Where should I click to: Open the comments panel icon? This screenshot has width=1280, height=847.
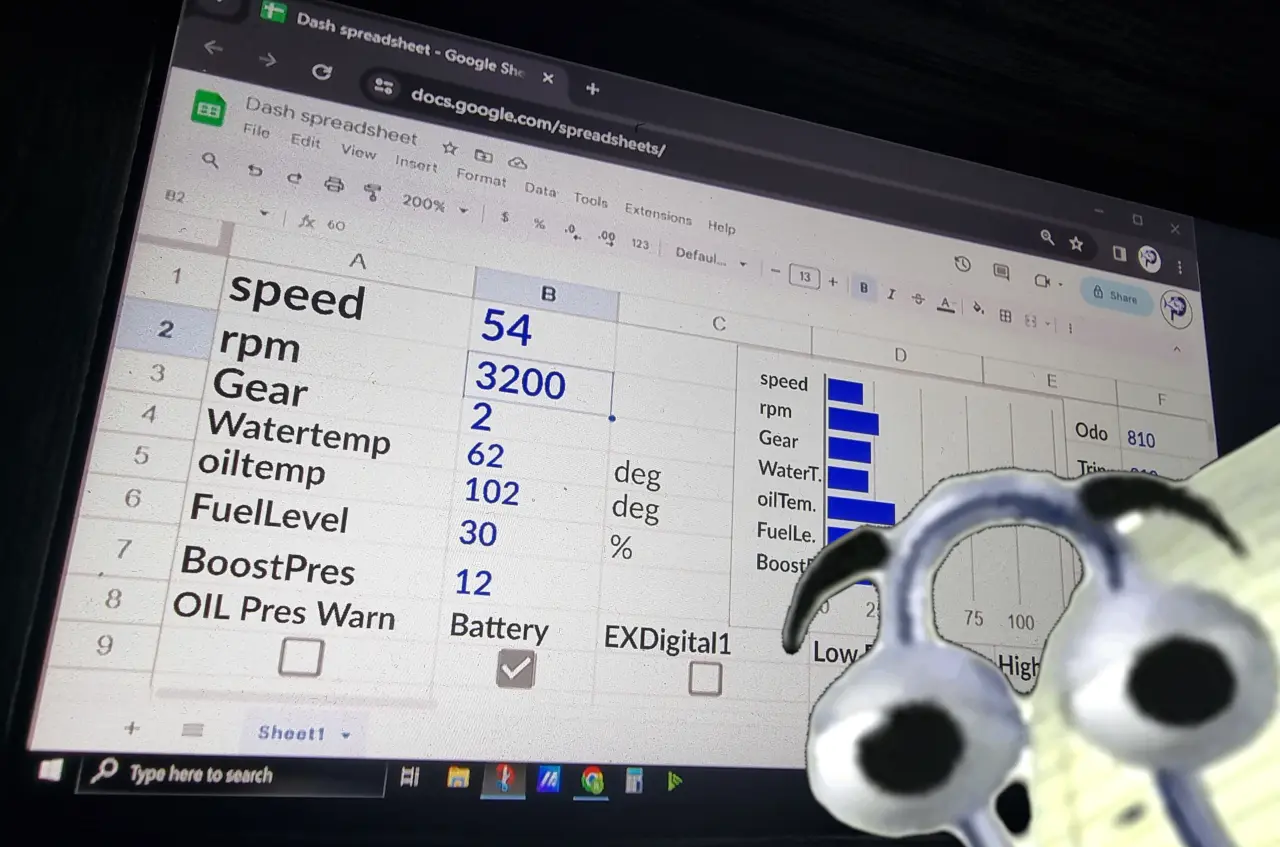(x=1001, y=273)
